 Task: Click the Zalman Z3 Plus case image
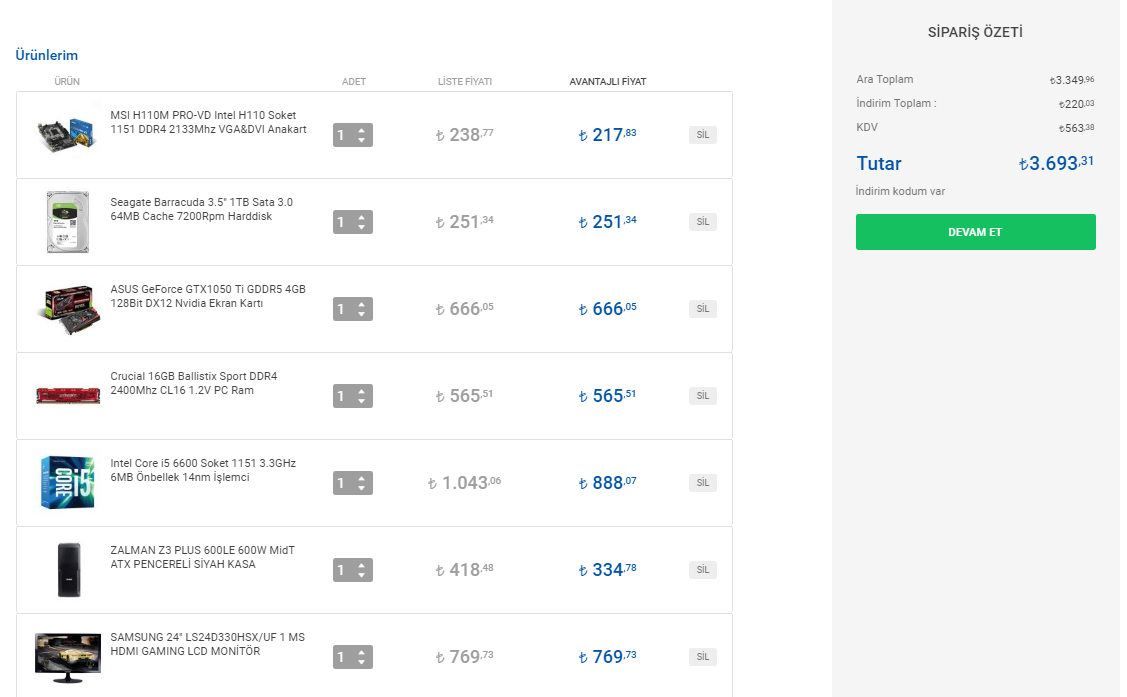(x=68, y=570)
